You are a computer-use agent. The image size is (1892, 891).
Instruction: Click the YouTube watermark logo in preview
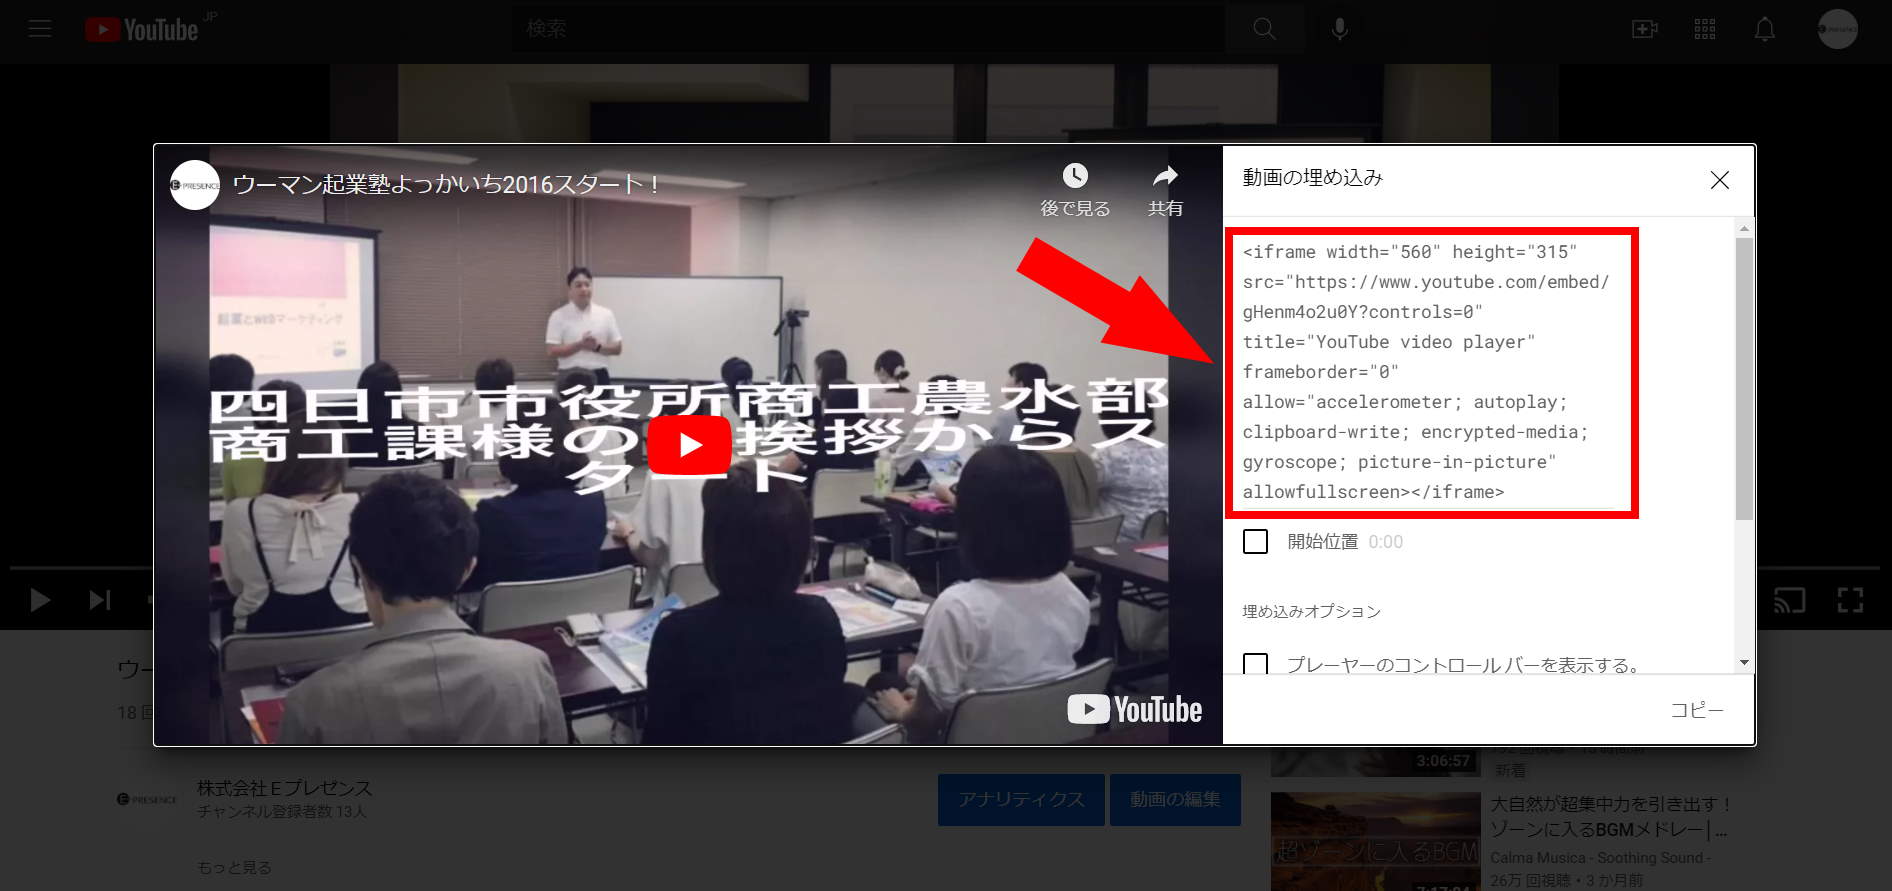coord(1135,709)
